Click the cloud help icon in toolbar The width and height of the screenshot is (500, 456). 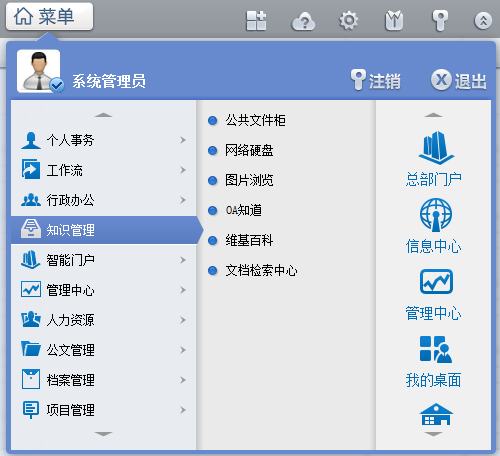click(x=303, y=21)
